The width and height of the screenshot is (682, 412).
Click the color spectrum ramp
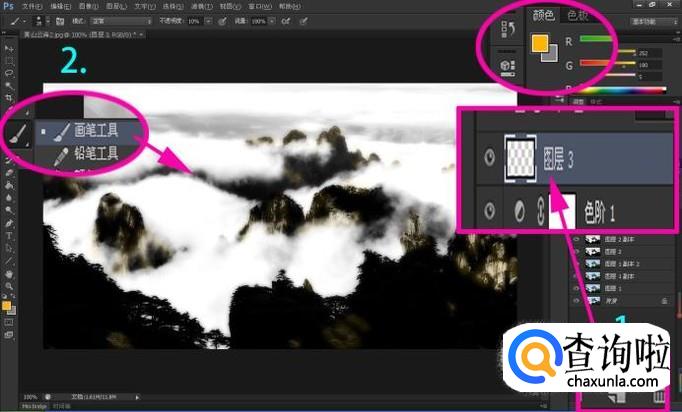click(622, 91)
